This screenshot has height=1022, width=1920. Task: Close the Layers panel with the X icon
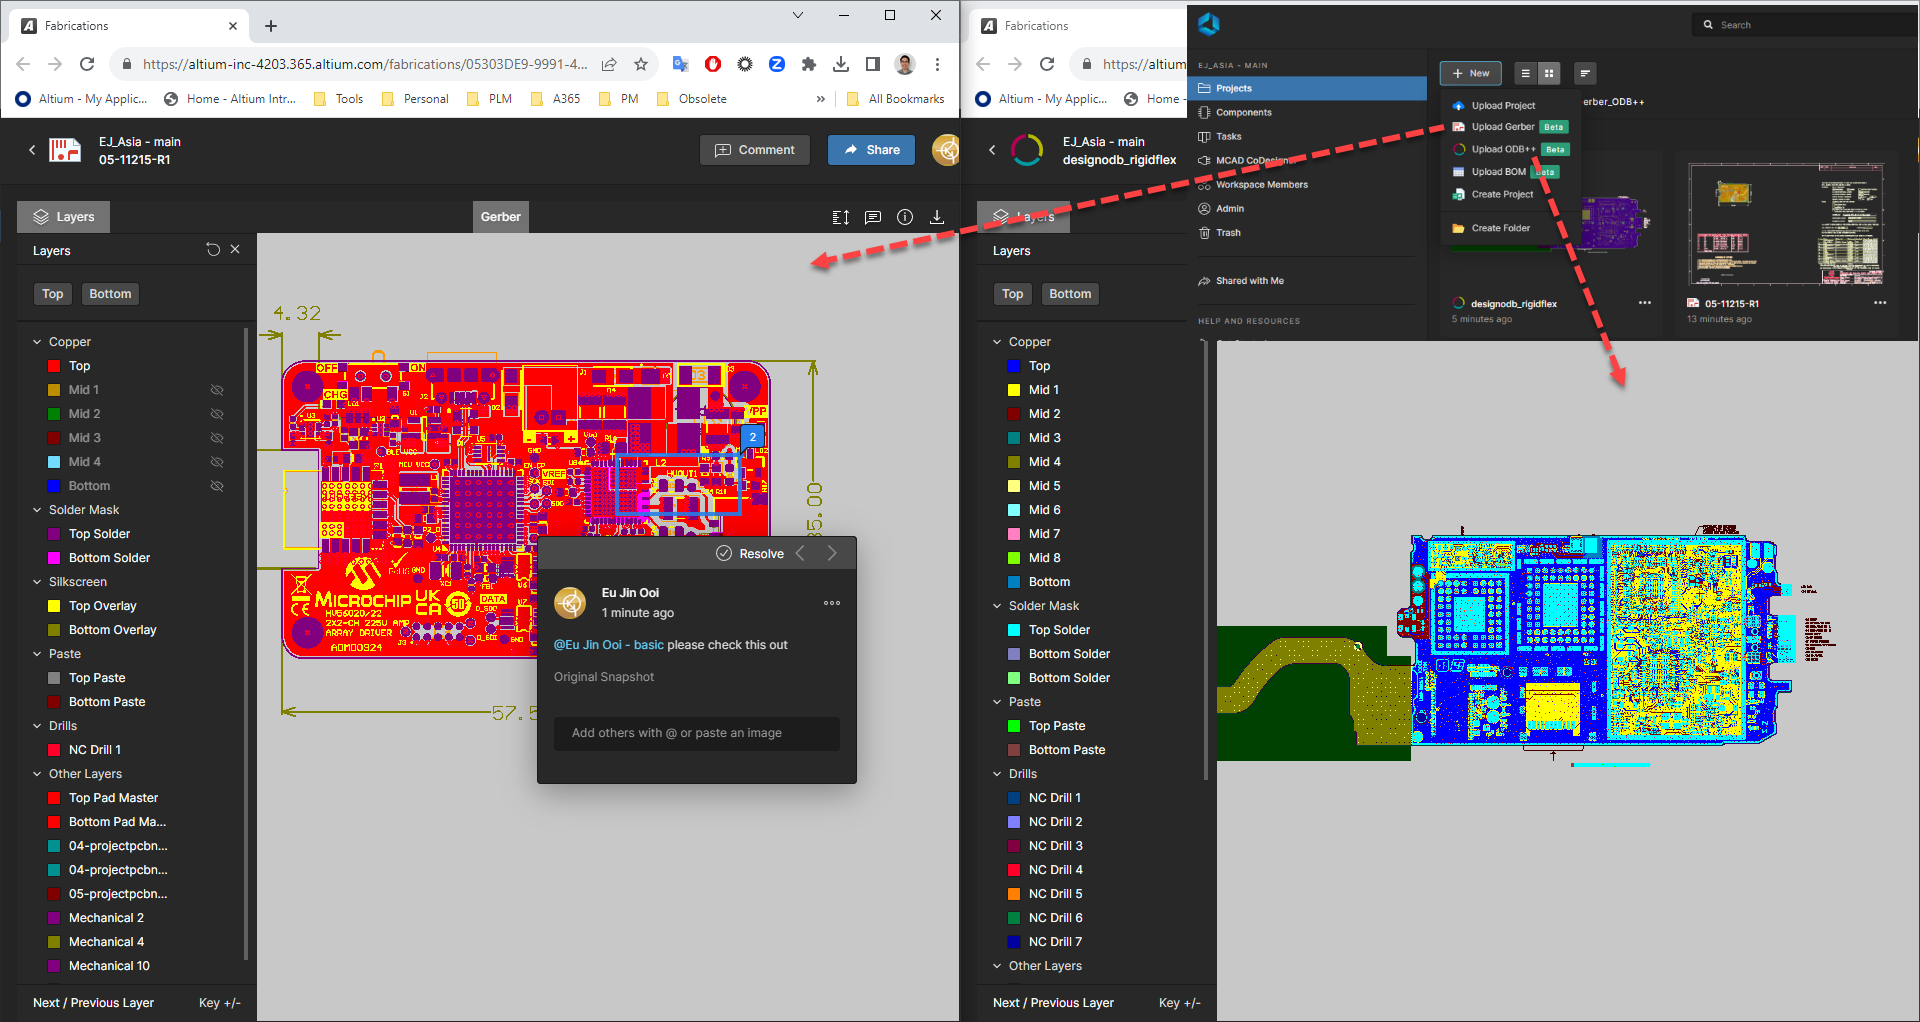[235, 250]
